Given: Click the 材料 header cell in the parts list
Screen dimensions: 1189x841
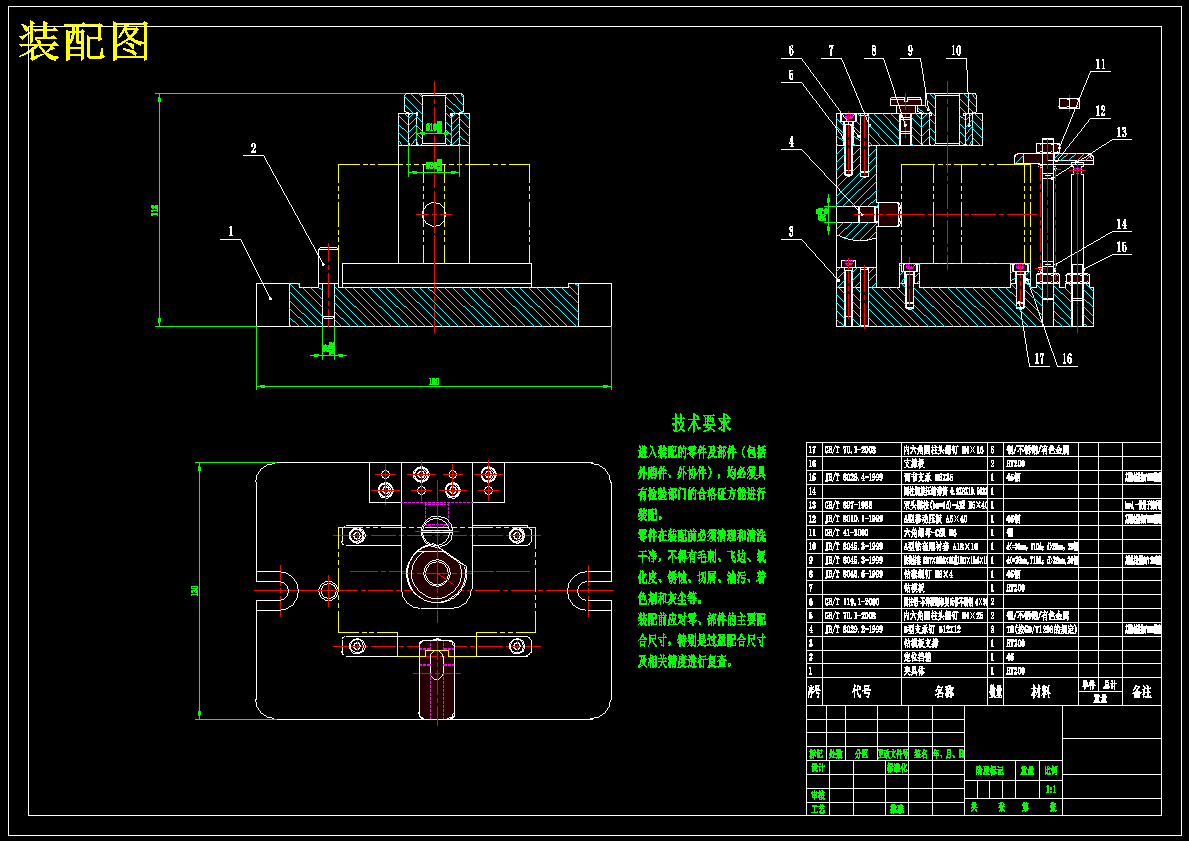Looking at the screenshot, I should coord(1040,692).
